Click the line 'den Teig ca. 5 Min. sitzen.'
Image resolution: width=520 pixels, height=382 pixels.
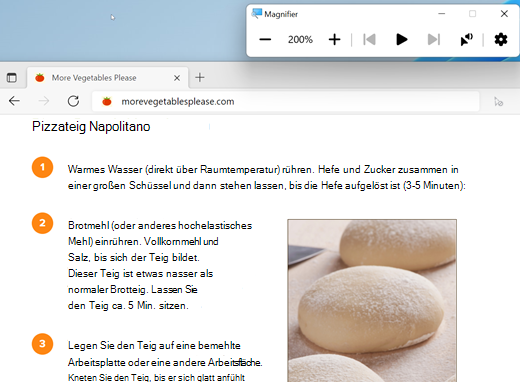coord(128,306)
